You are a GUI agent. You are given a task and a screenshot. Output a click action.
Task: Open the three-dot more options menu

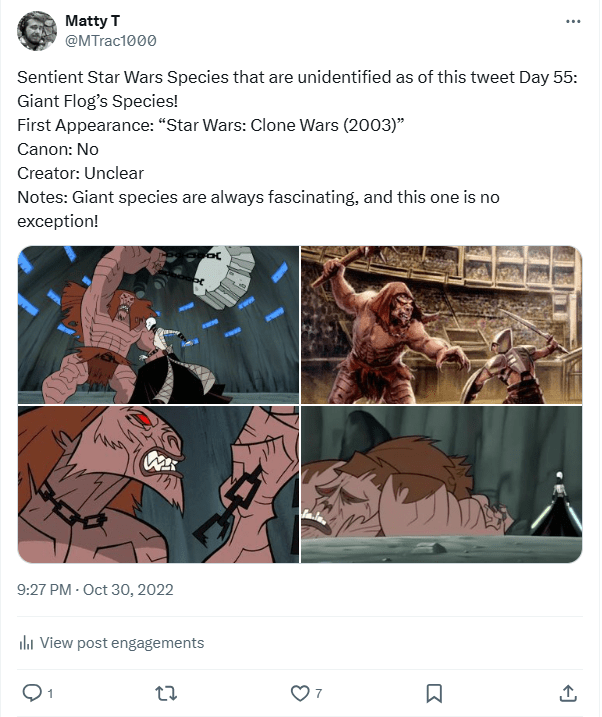click(572, 21)
